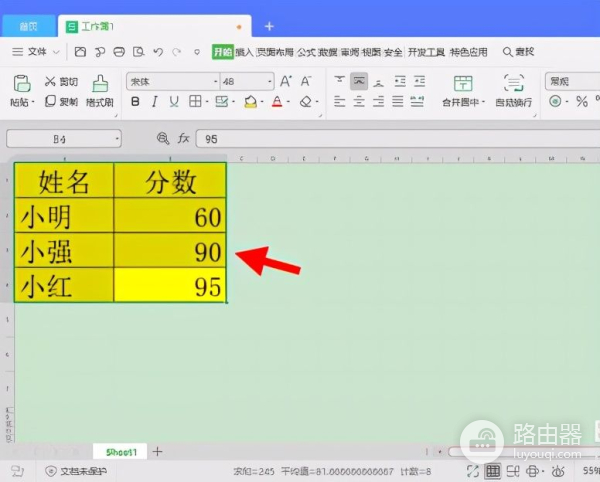Open the Paste options dropdown arrow
The width and height of the screenshot is (600, 482).
point(33,102)
